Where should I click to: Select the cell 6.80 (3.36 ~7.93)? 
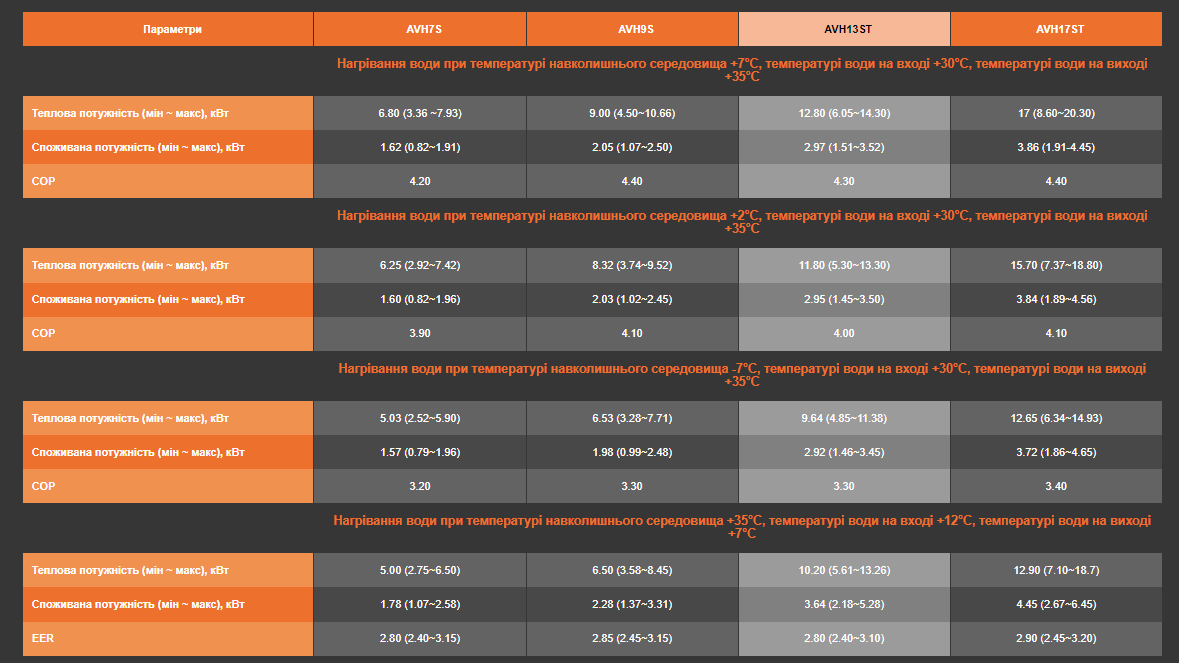click(x=419, y=113)
